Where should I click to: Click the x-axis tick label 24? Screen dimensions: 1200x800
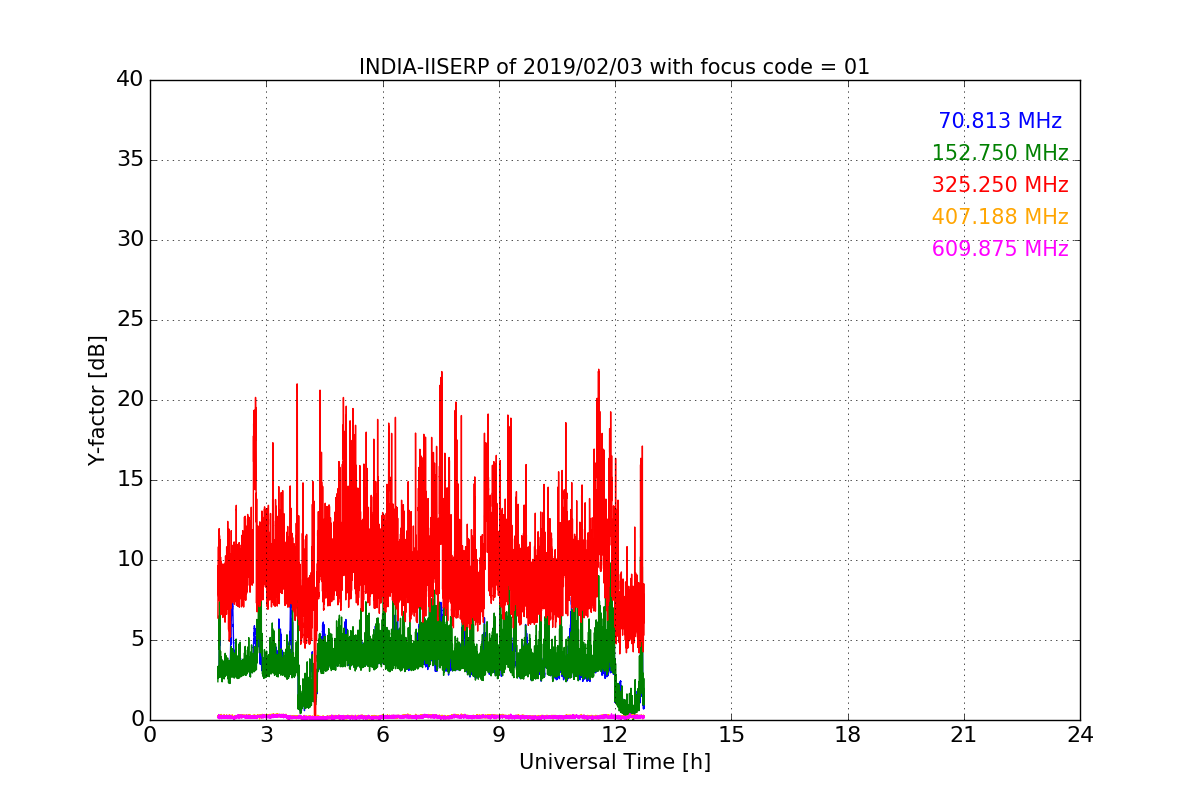click(1080, 734)
